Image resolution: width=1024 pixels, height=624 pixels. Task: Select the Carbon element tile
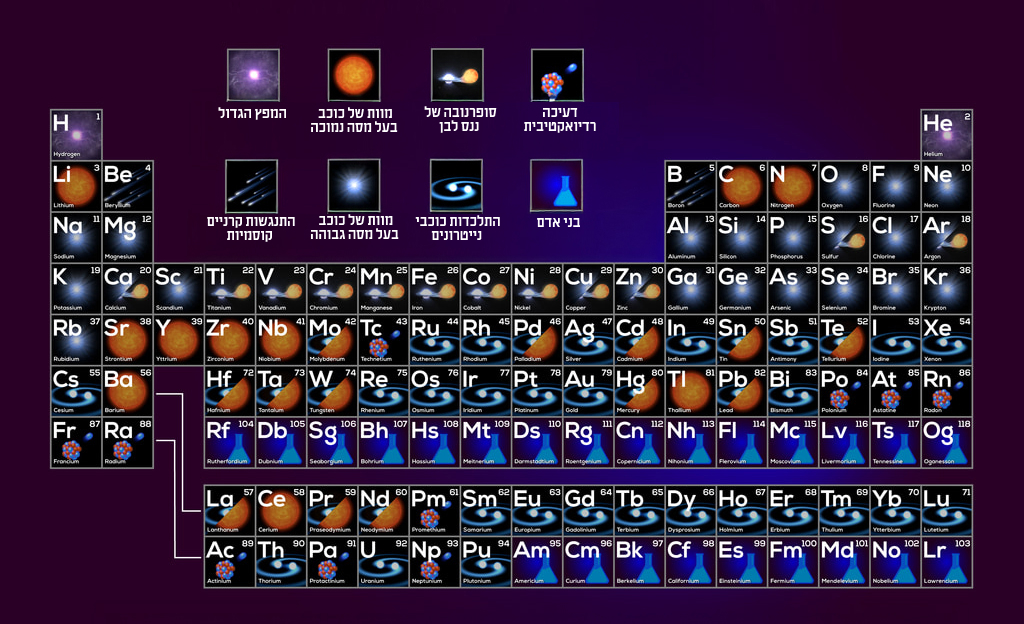tap(741, 186)
